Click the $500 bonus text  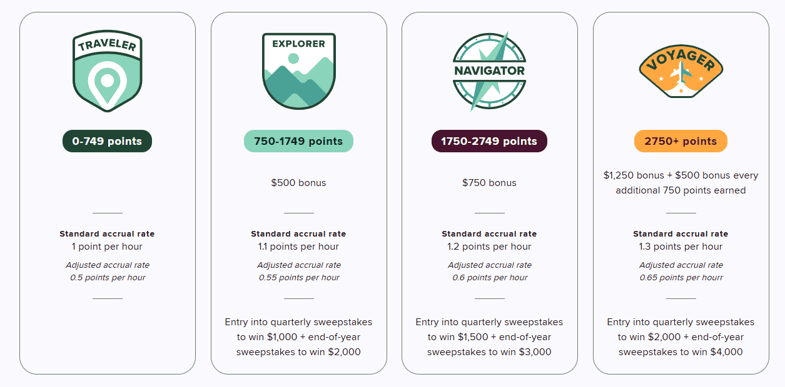click(298, 183)
